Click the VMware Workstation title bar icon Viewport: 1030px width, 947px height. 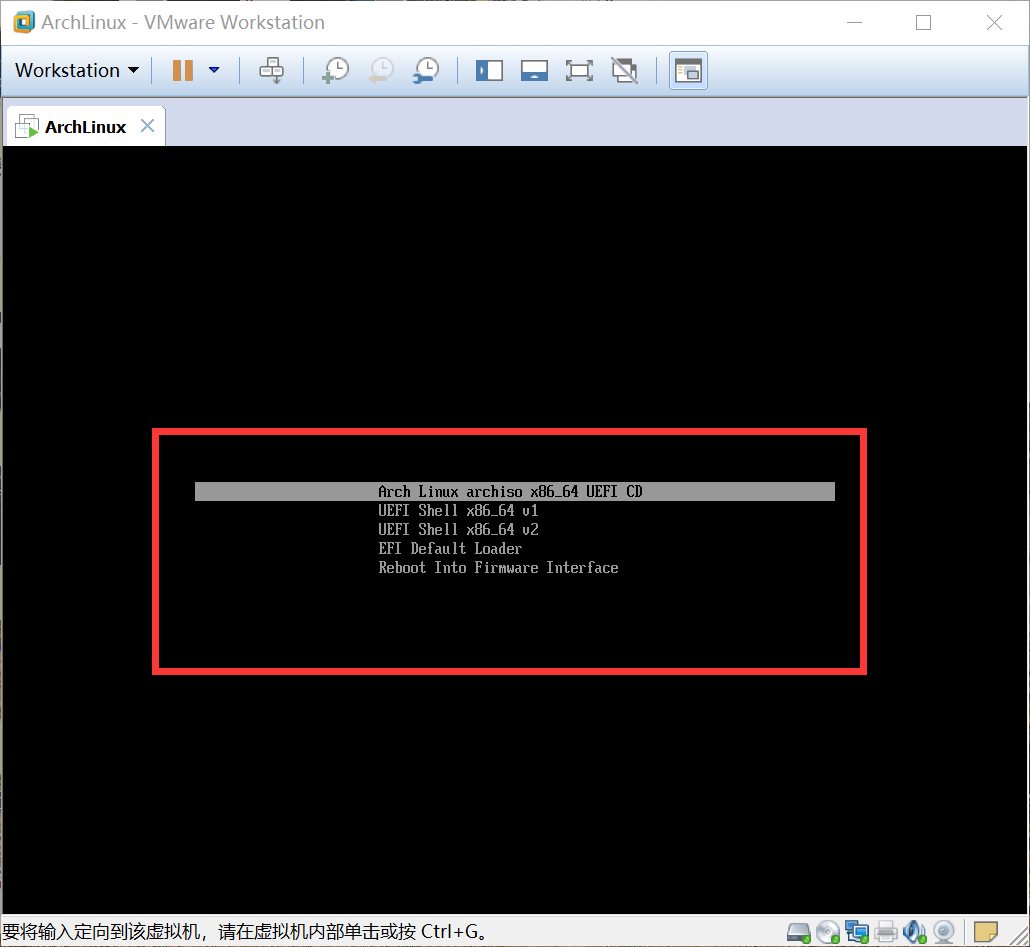(x=24, y=22)
